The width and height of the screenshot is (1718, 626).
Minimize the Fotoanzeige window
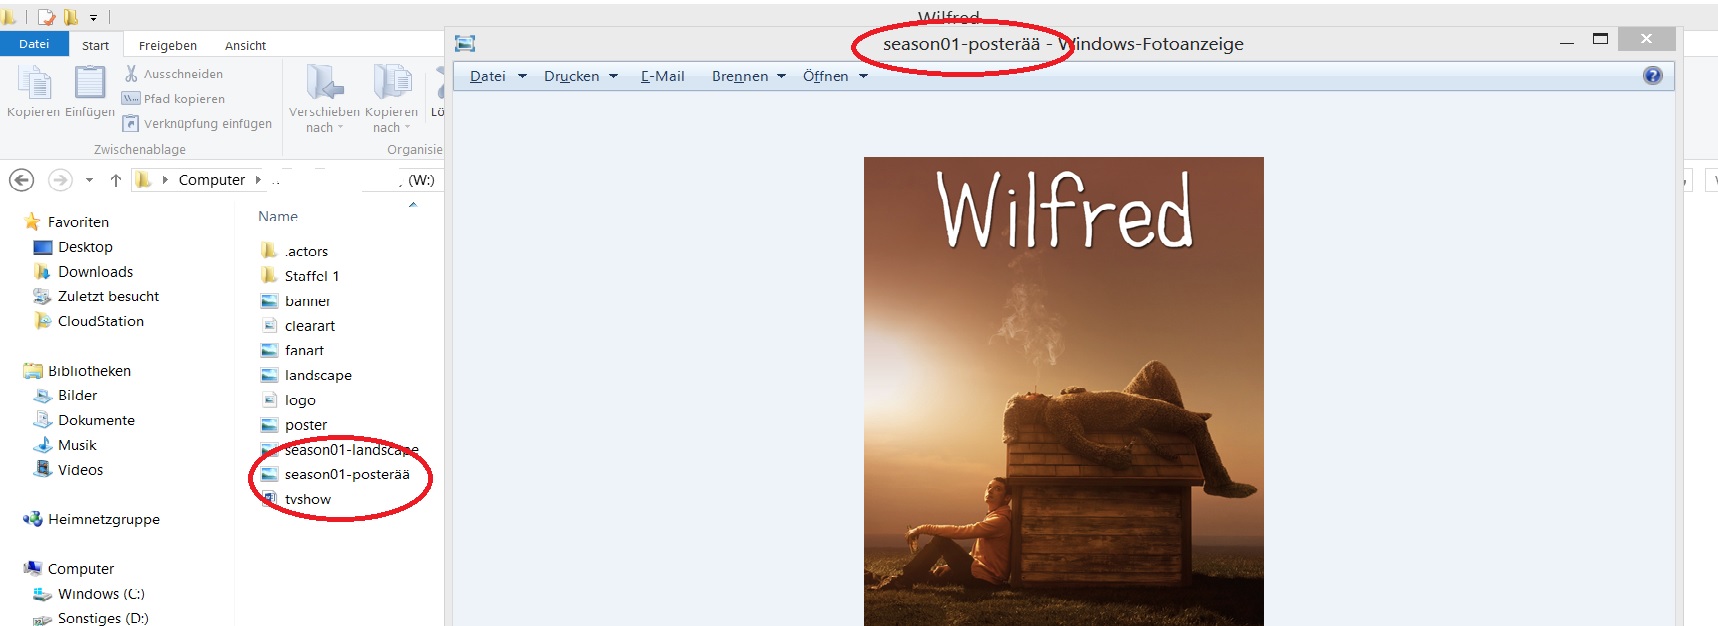1566,41
